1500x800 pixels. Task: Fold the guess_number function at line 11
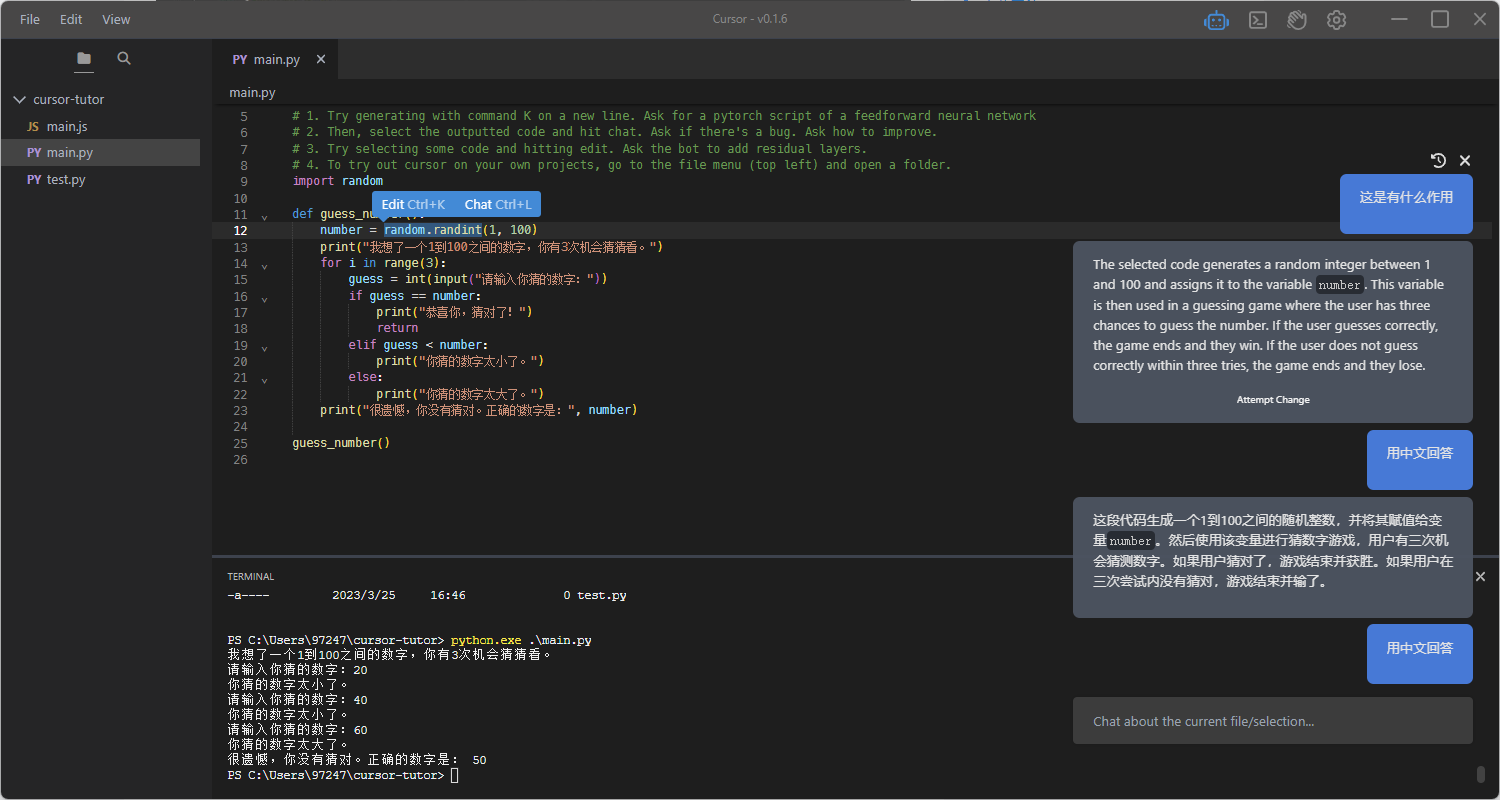coord(264,216)
